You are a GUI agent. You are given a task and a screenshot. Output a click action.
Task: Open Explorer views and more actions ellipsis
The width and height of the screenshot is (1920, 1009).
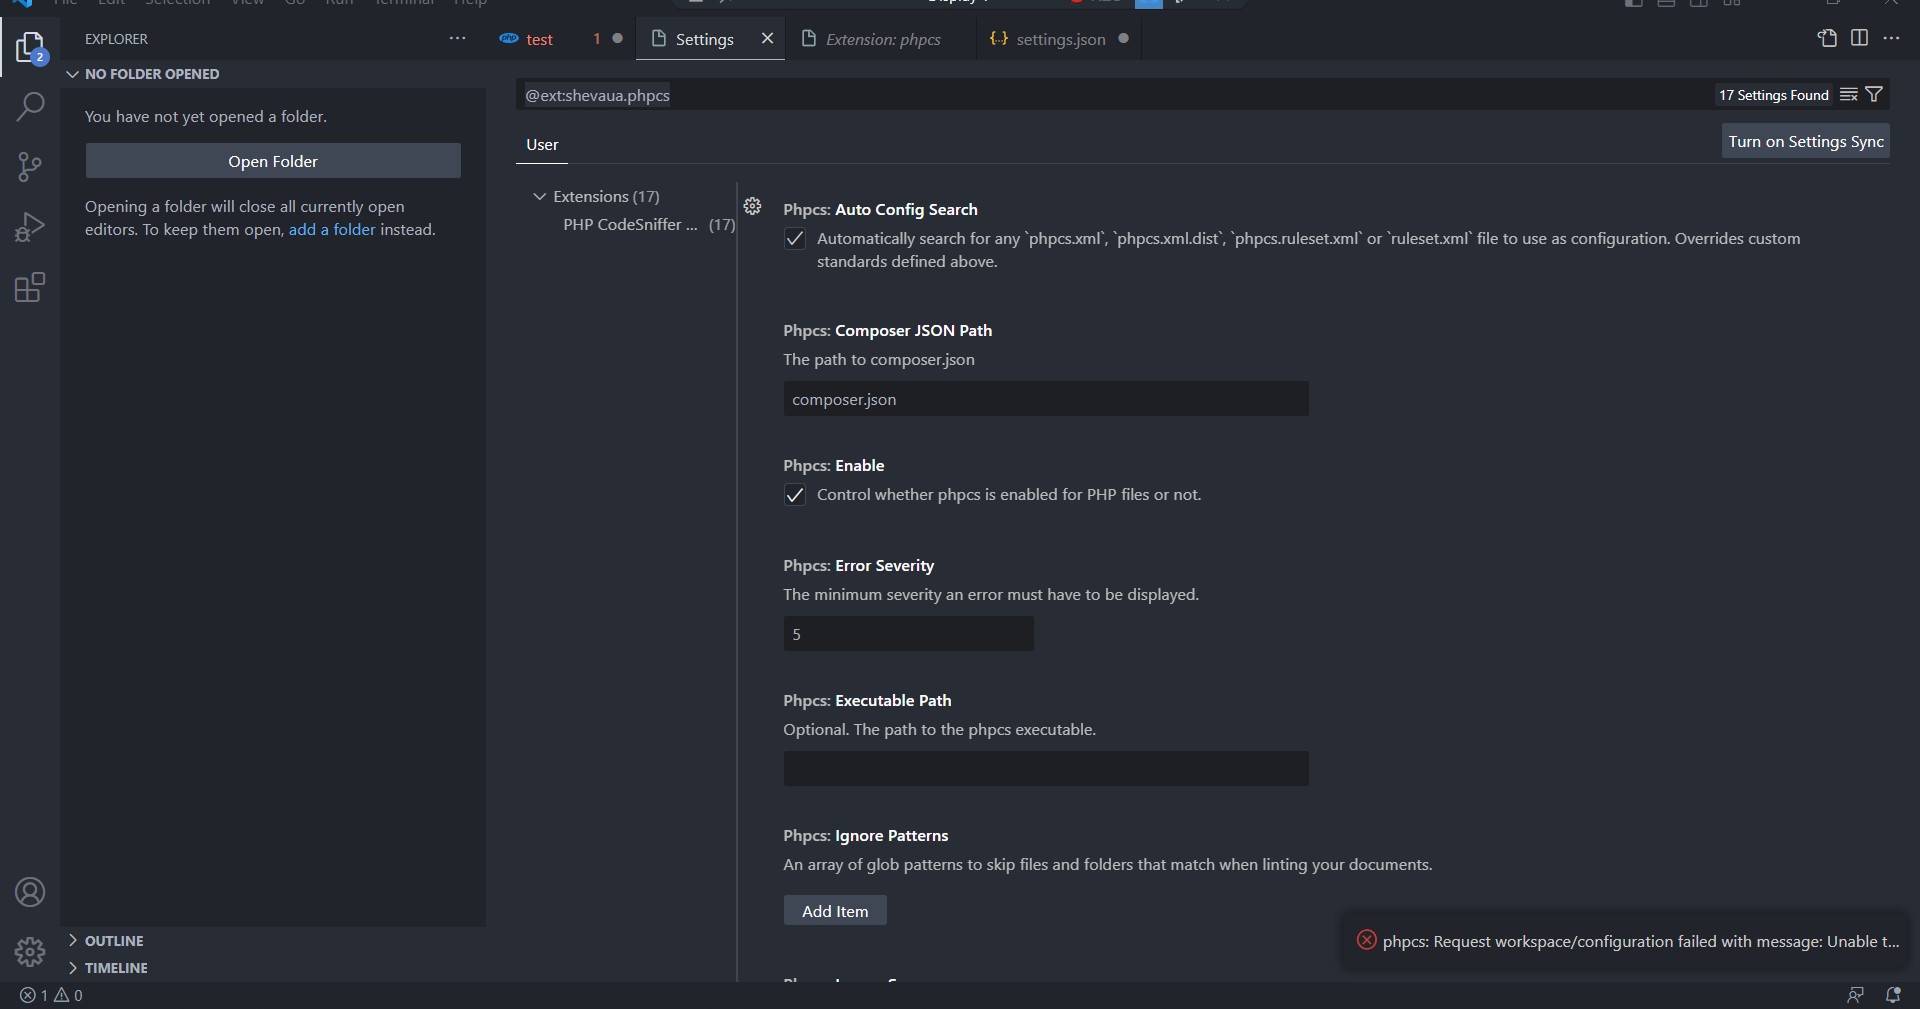point(457,39)
